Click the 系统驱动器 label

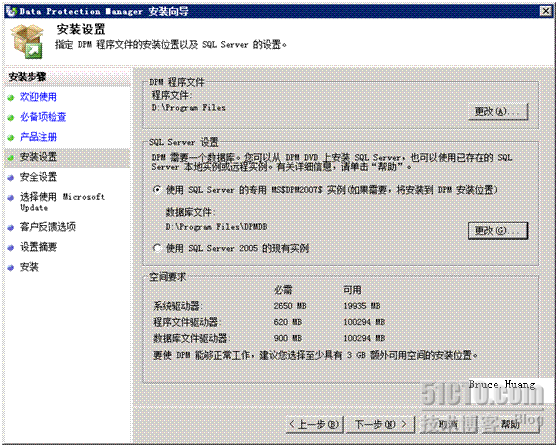[177, 306]
